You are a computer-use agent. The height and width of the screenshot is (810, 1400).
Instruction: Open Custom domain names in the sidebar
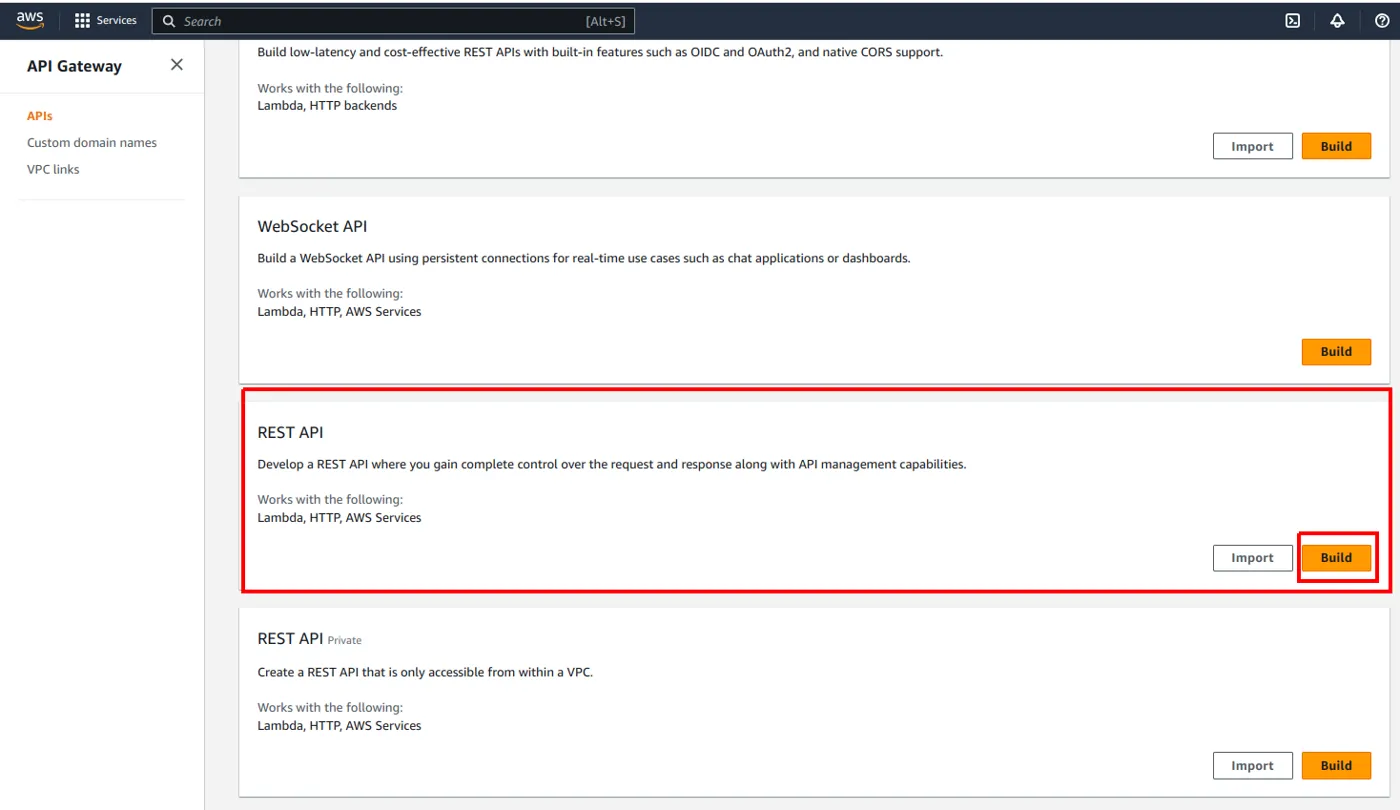92,143
